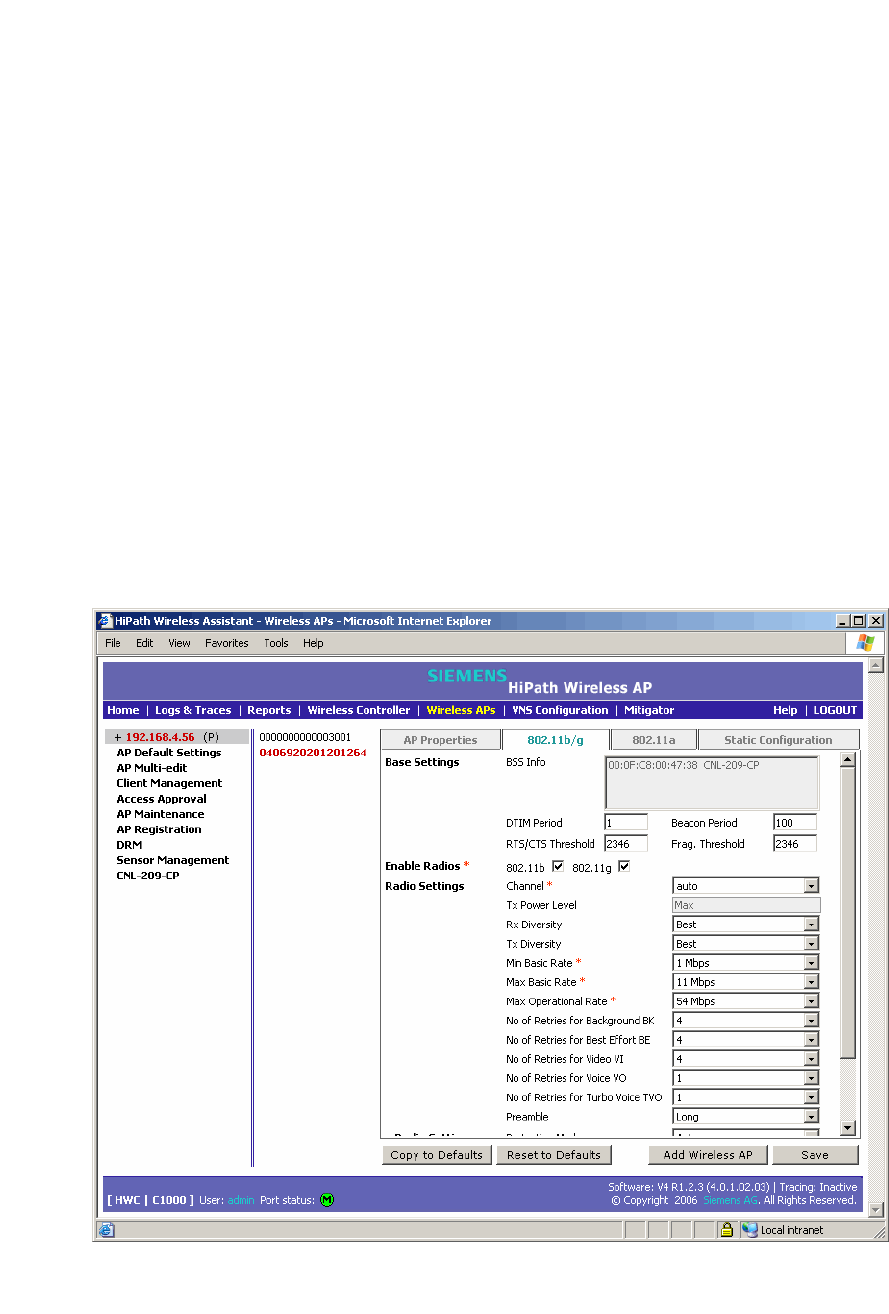Image resolution: width=889 pixels, height=1314 pixels.
Task: Open AP Registration in sidebar
Action: (159, 829)
